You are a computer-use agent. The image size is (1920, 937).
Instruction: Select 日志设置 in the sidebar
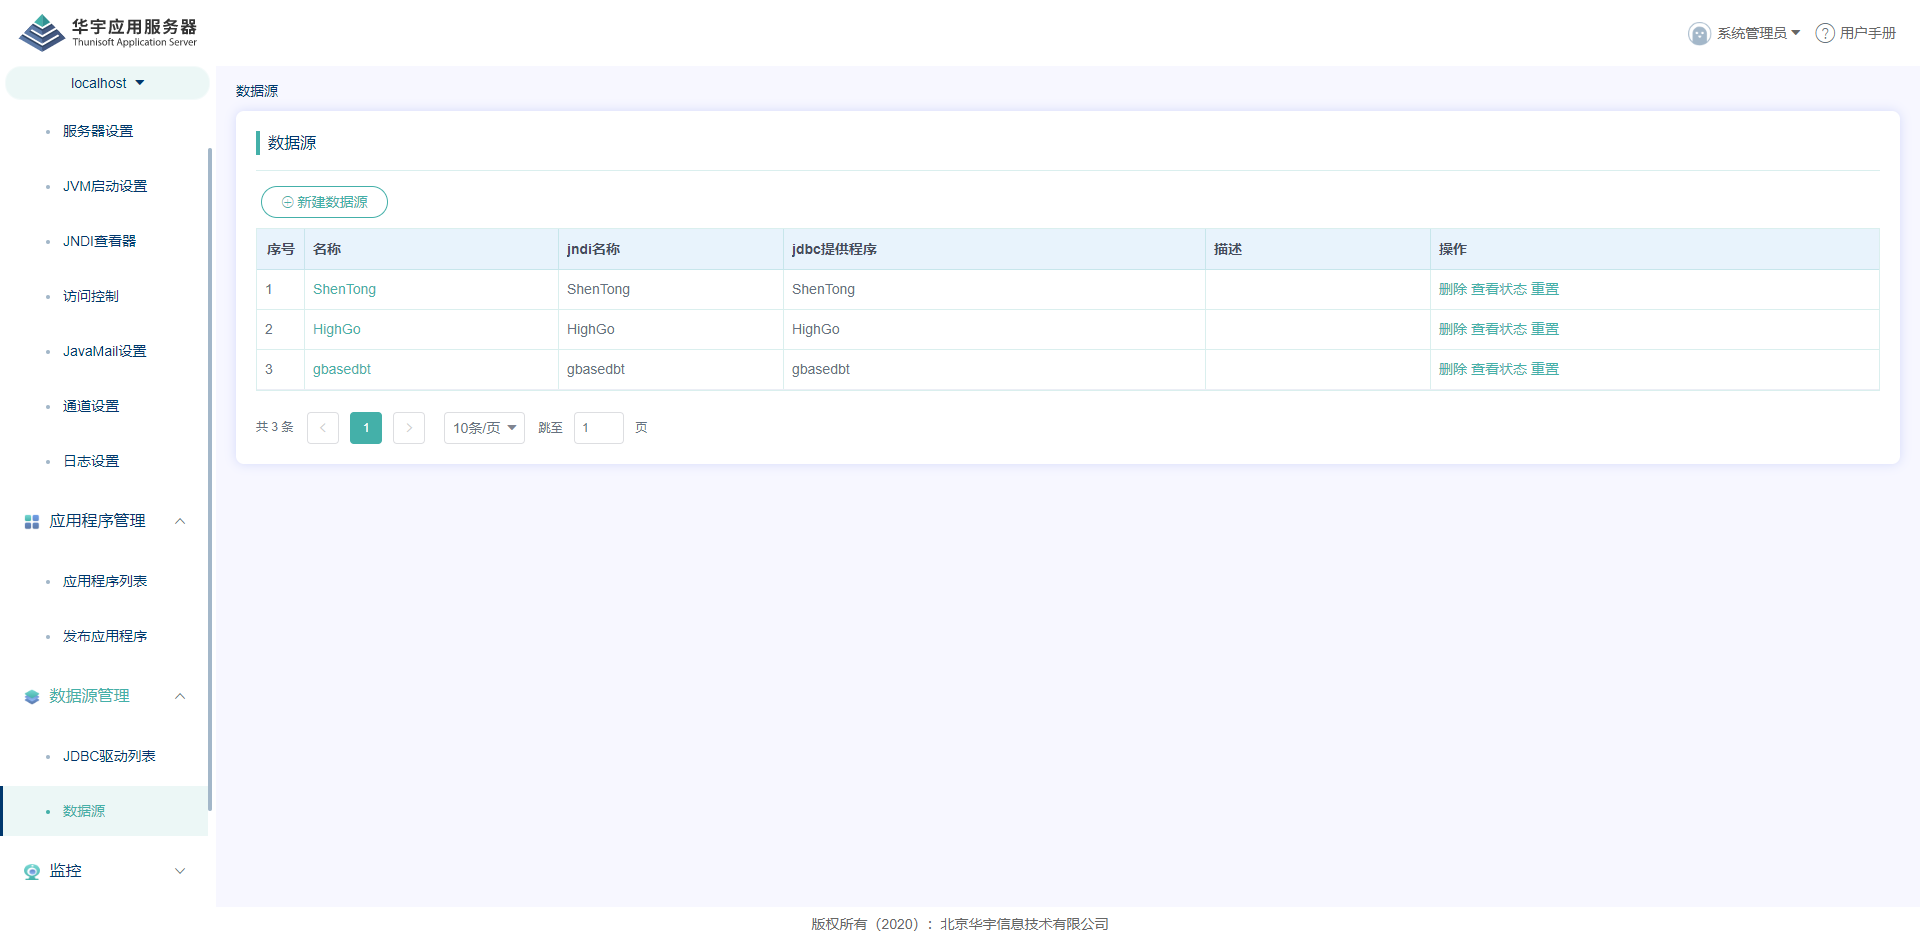click(91, 461)
